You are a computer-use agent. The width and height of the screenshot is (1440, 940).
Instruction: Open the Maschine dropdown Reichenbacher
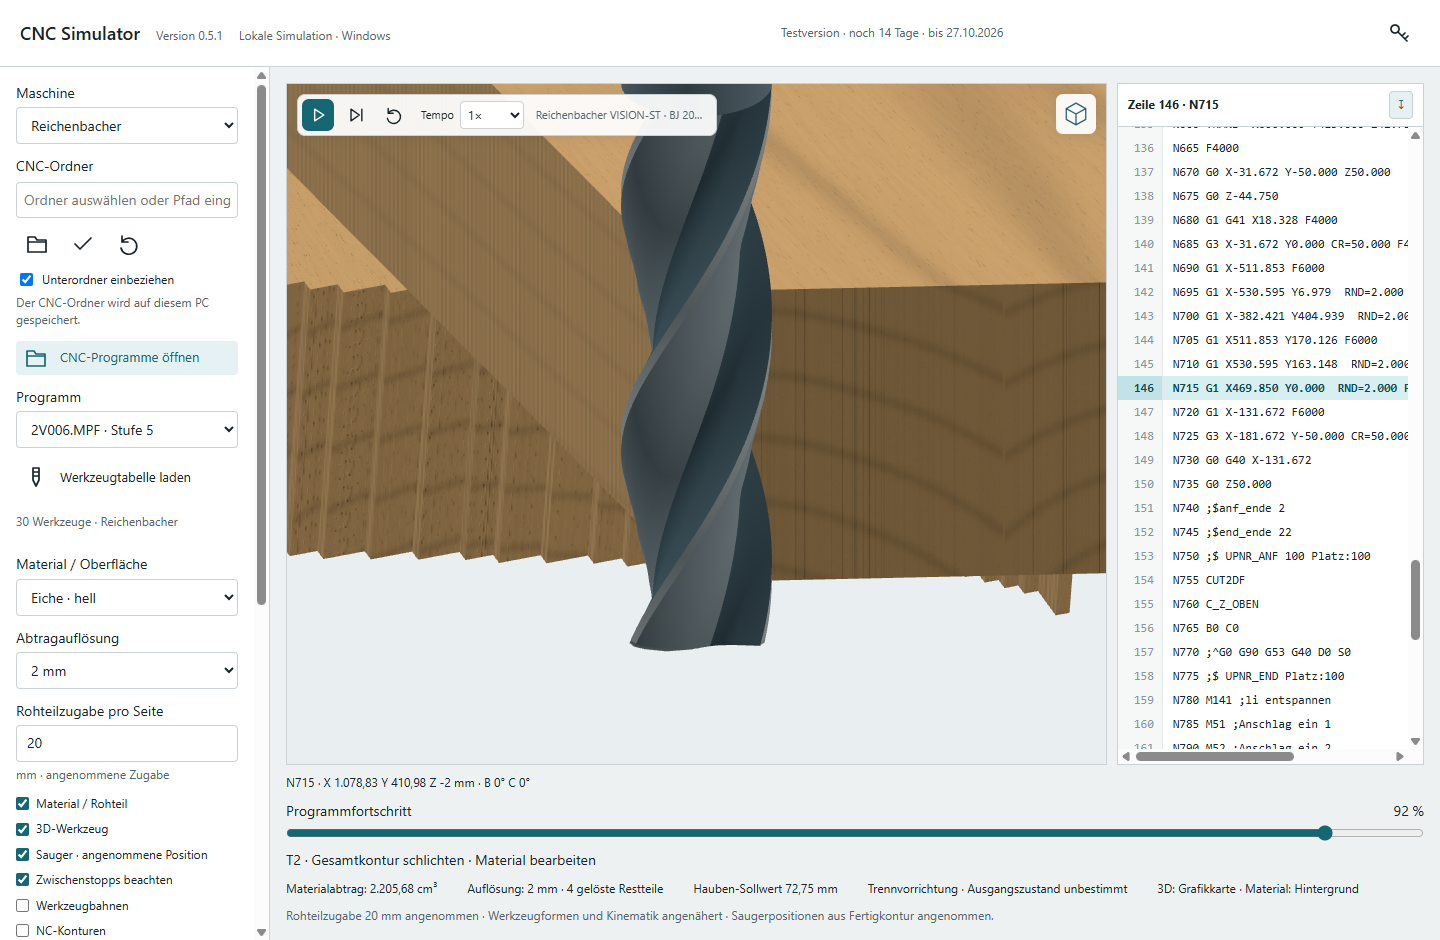(x=127, y=126)
